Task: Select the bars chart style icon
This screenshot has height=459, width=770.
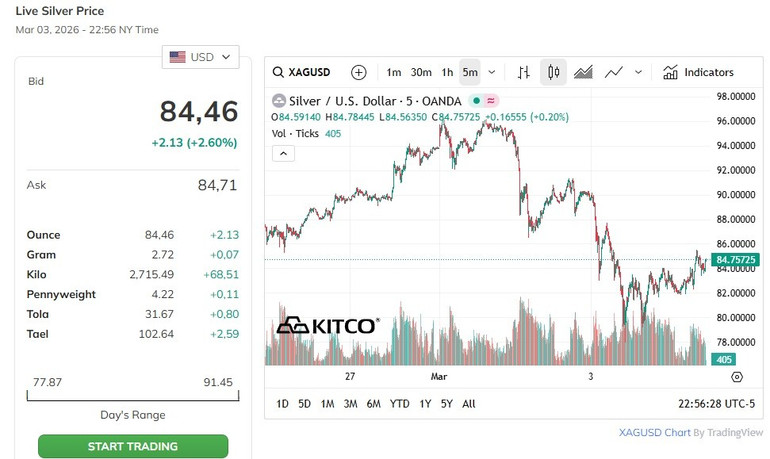Action: (524, 72)
